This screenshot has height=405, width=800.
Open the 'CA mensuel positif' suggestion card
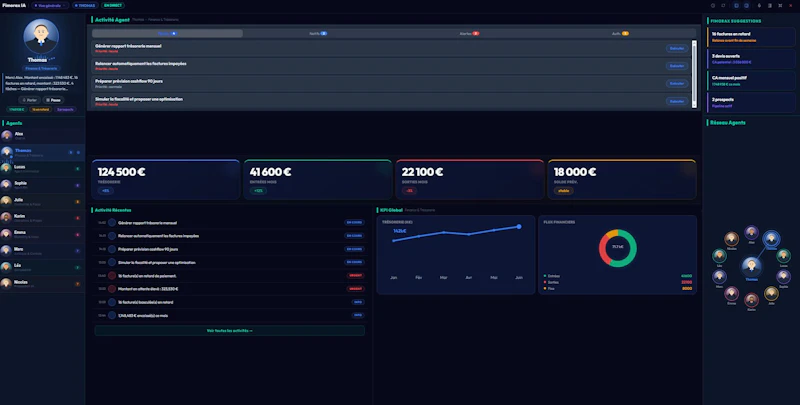click(x=751, y=81)
